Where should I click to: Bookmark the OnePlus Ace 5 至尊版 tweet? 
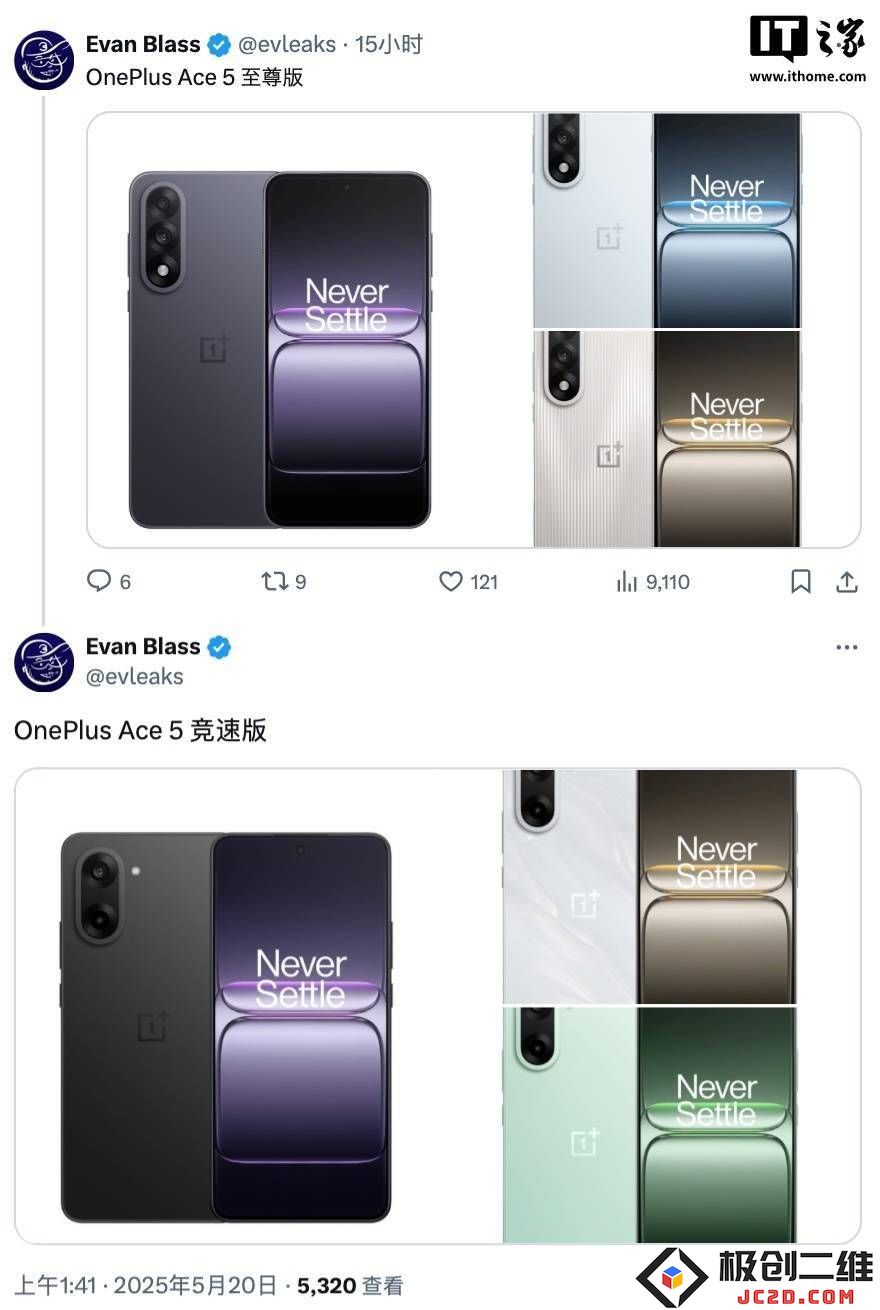click(x=801, y=581)
